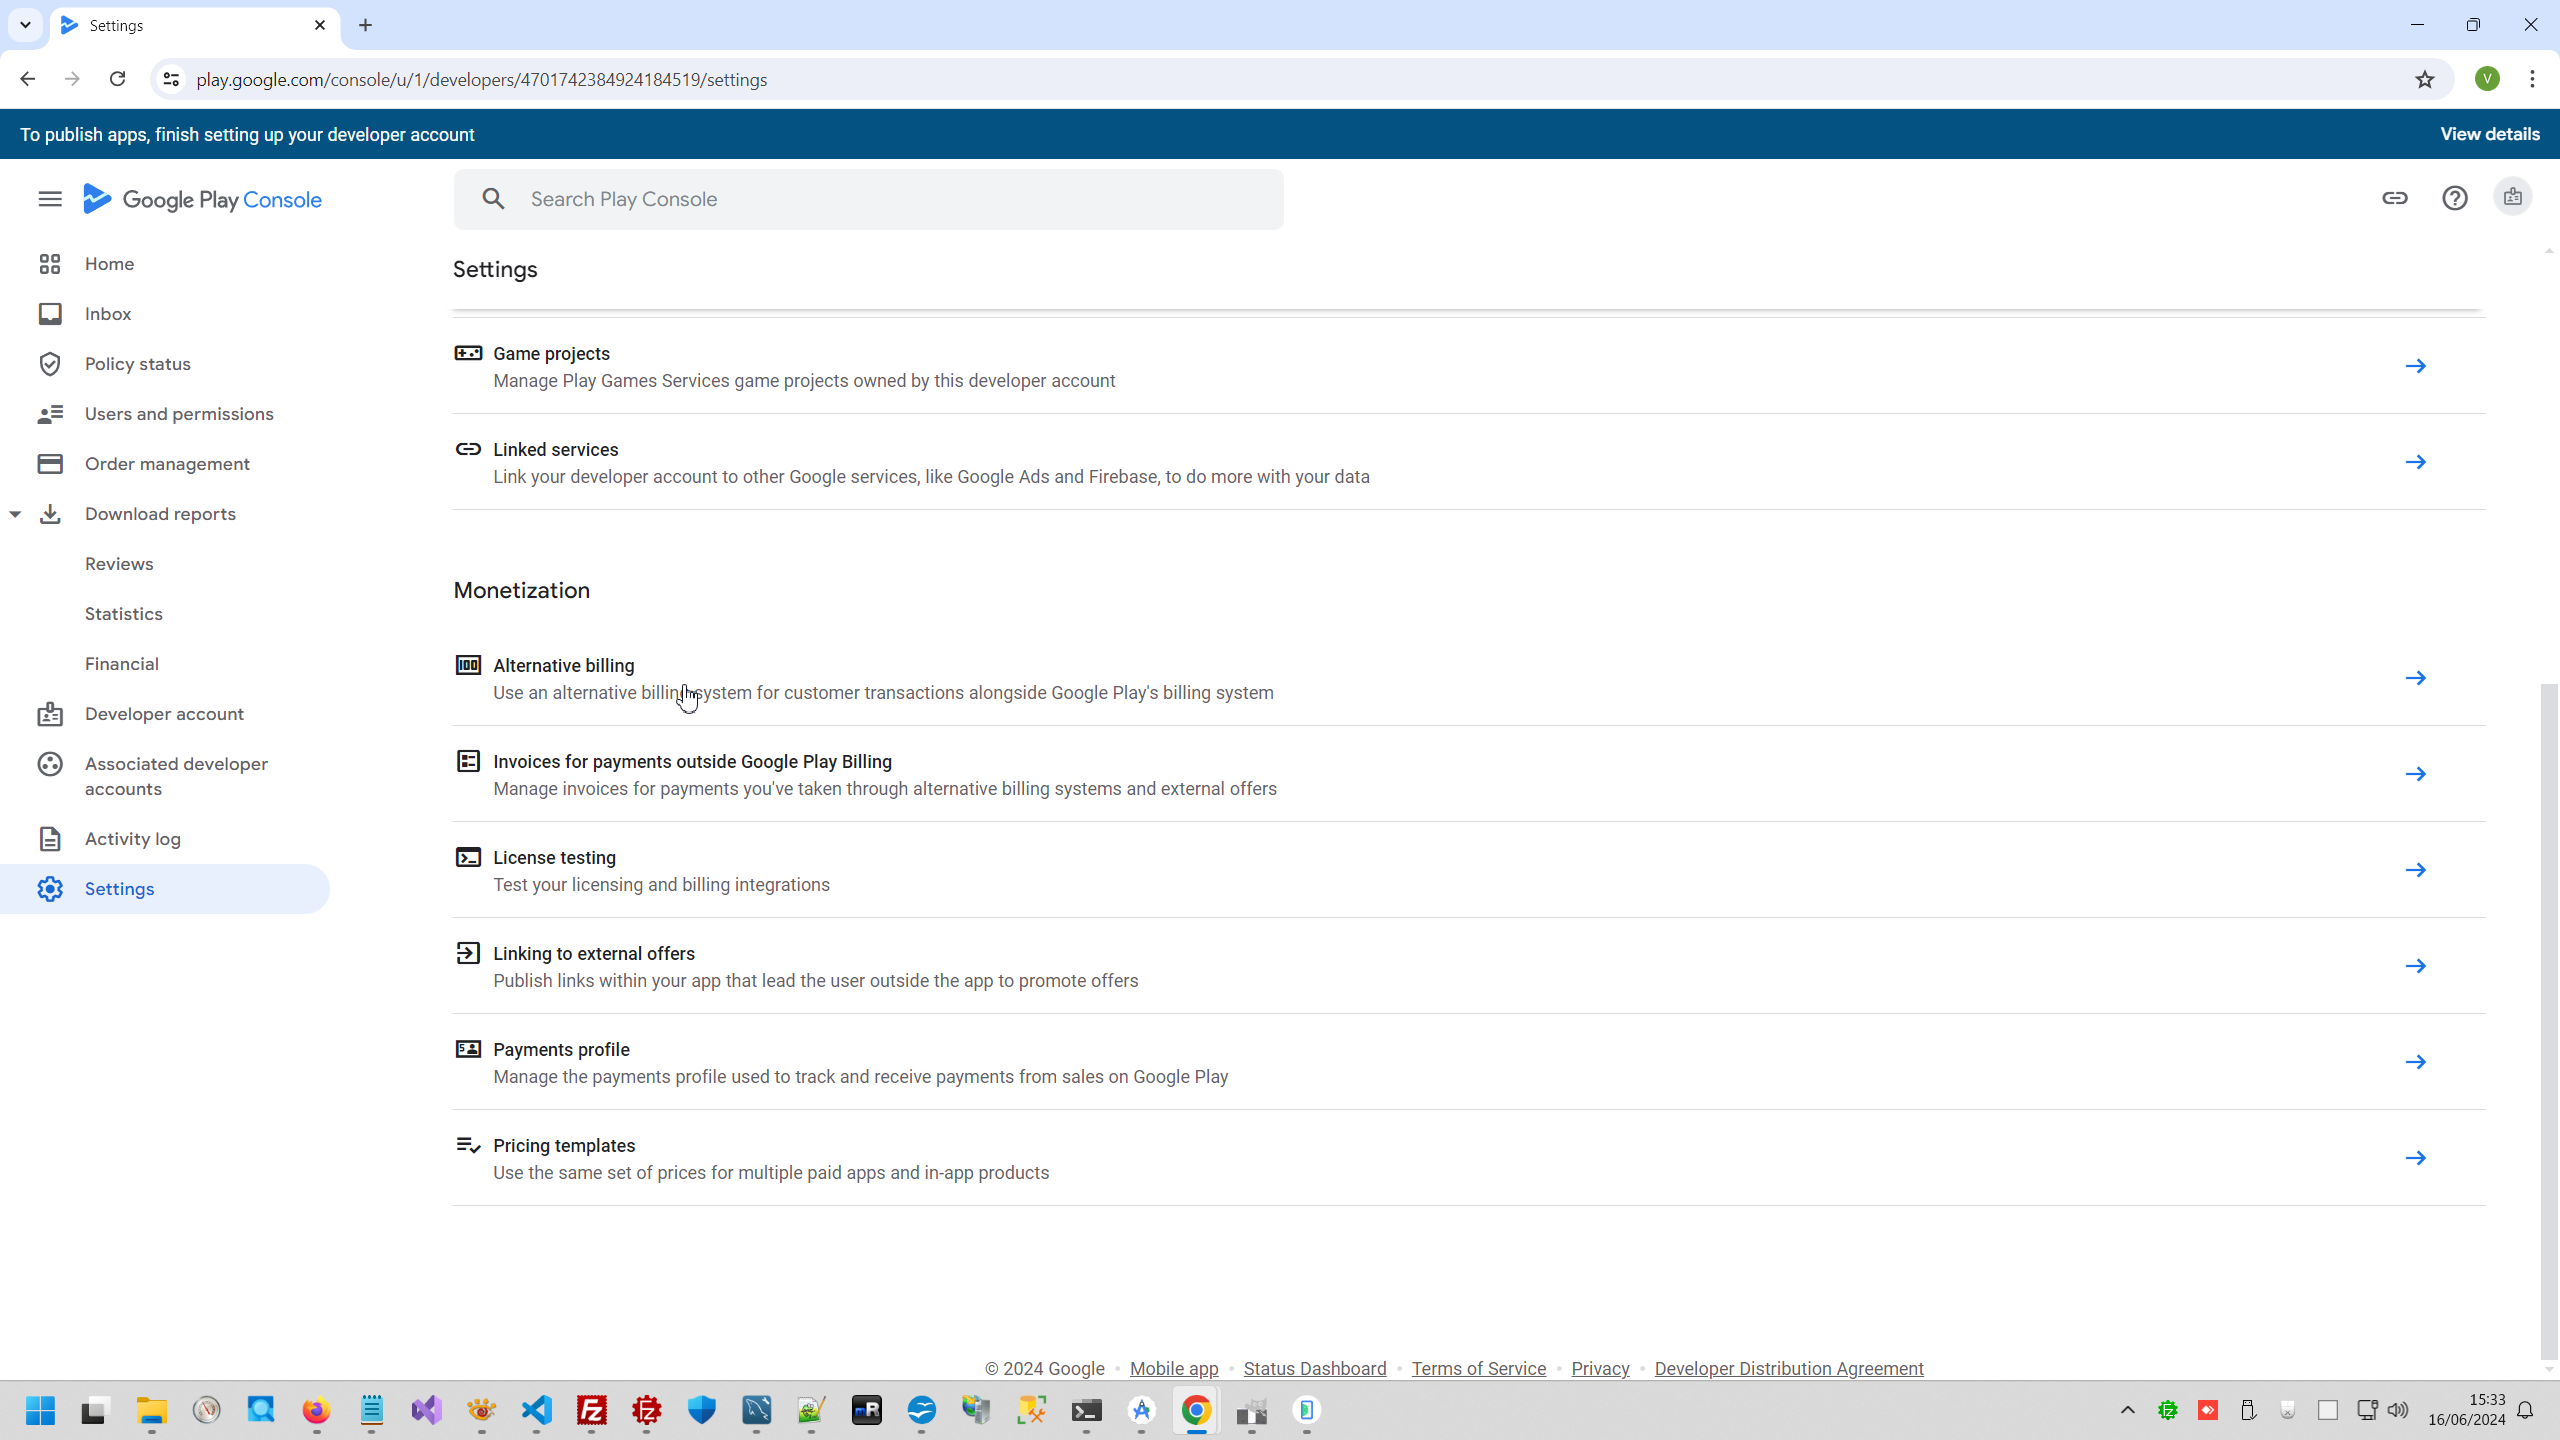The height and width of the screenshot is (1440, 2560).
Task: Show hidden system tray icons
Action: click(2127, 1410)
